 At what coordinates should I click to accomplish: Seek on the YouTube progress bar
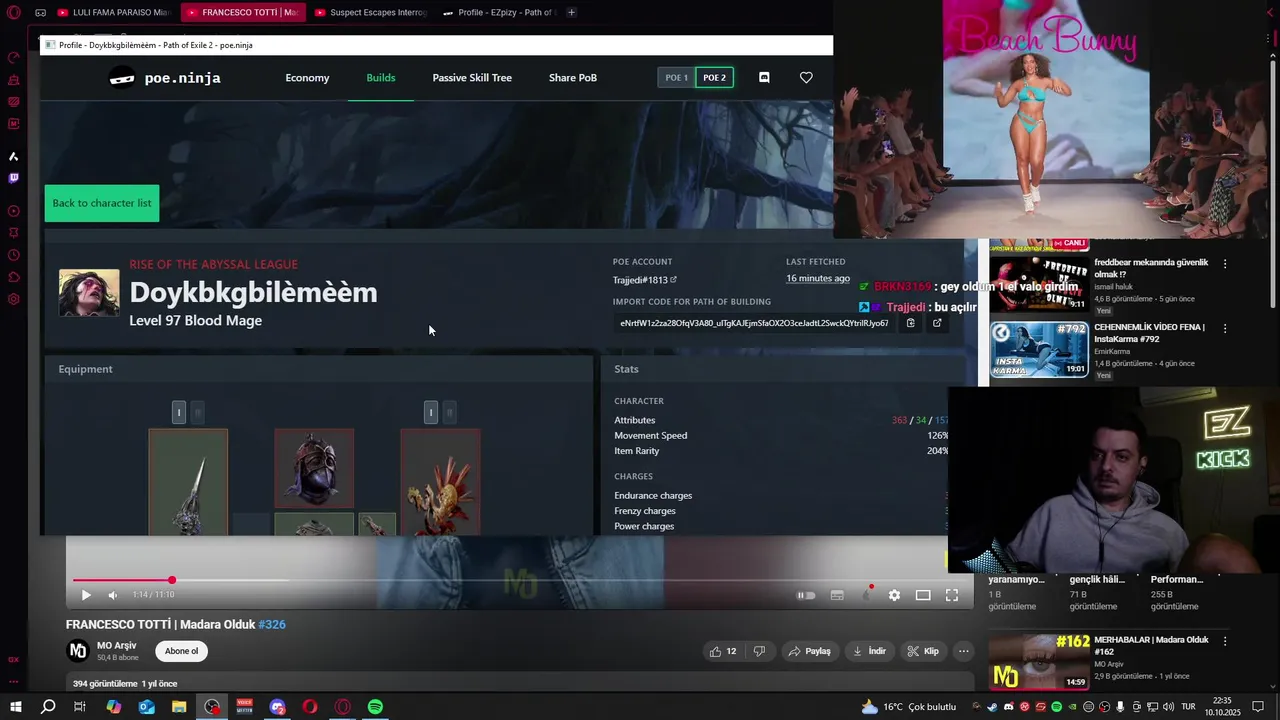518,580
